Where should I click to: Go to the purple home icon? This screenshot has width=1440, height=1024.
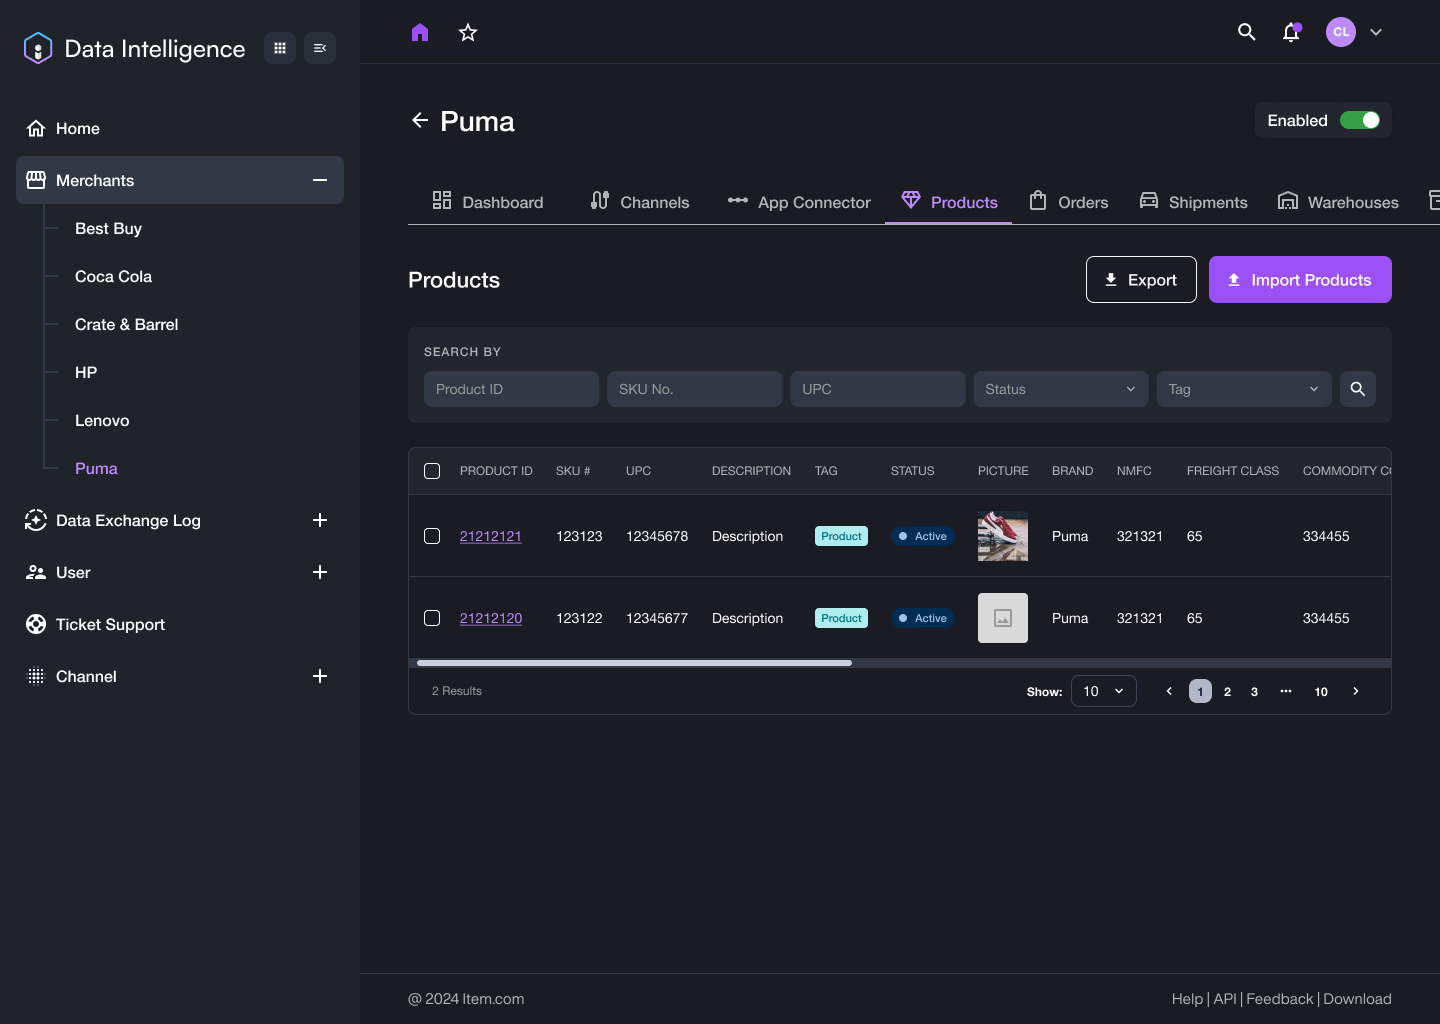click(x=420, y=32)
